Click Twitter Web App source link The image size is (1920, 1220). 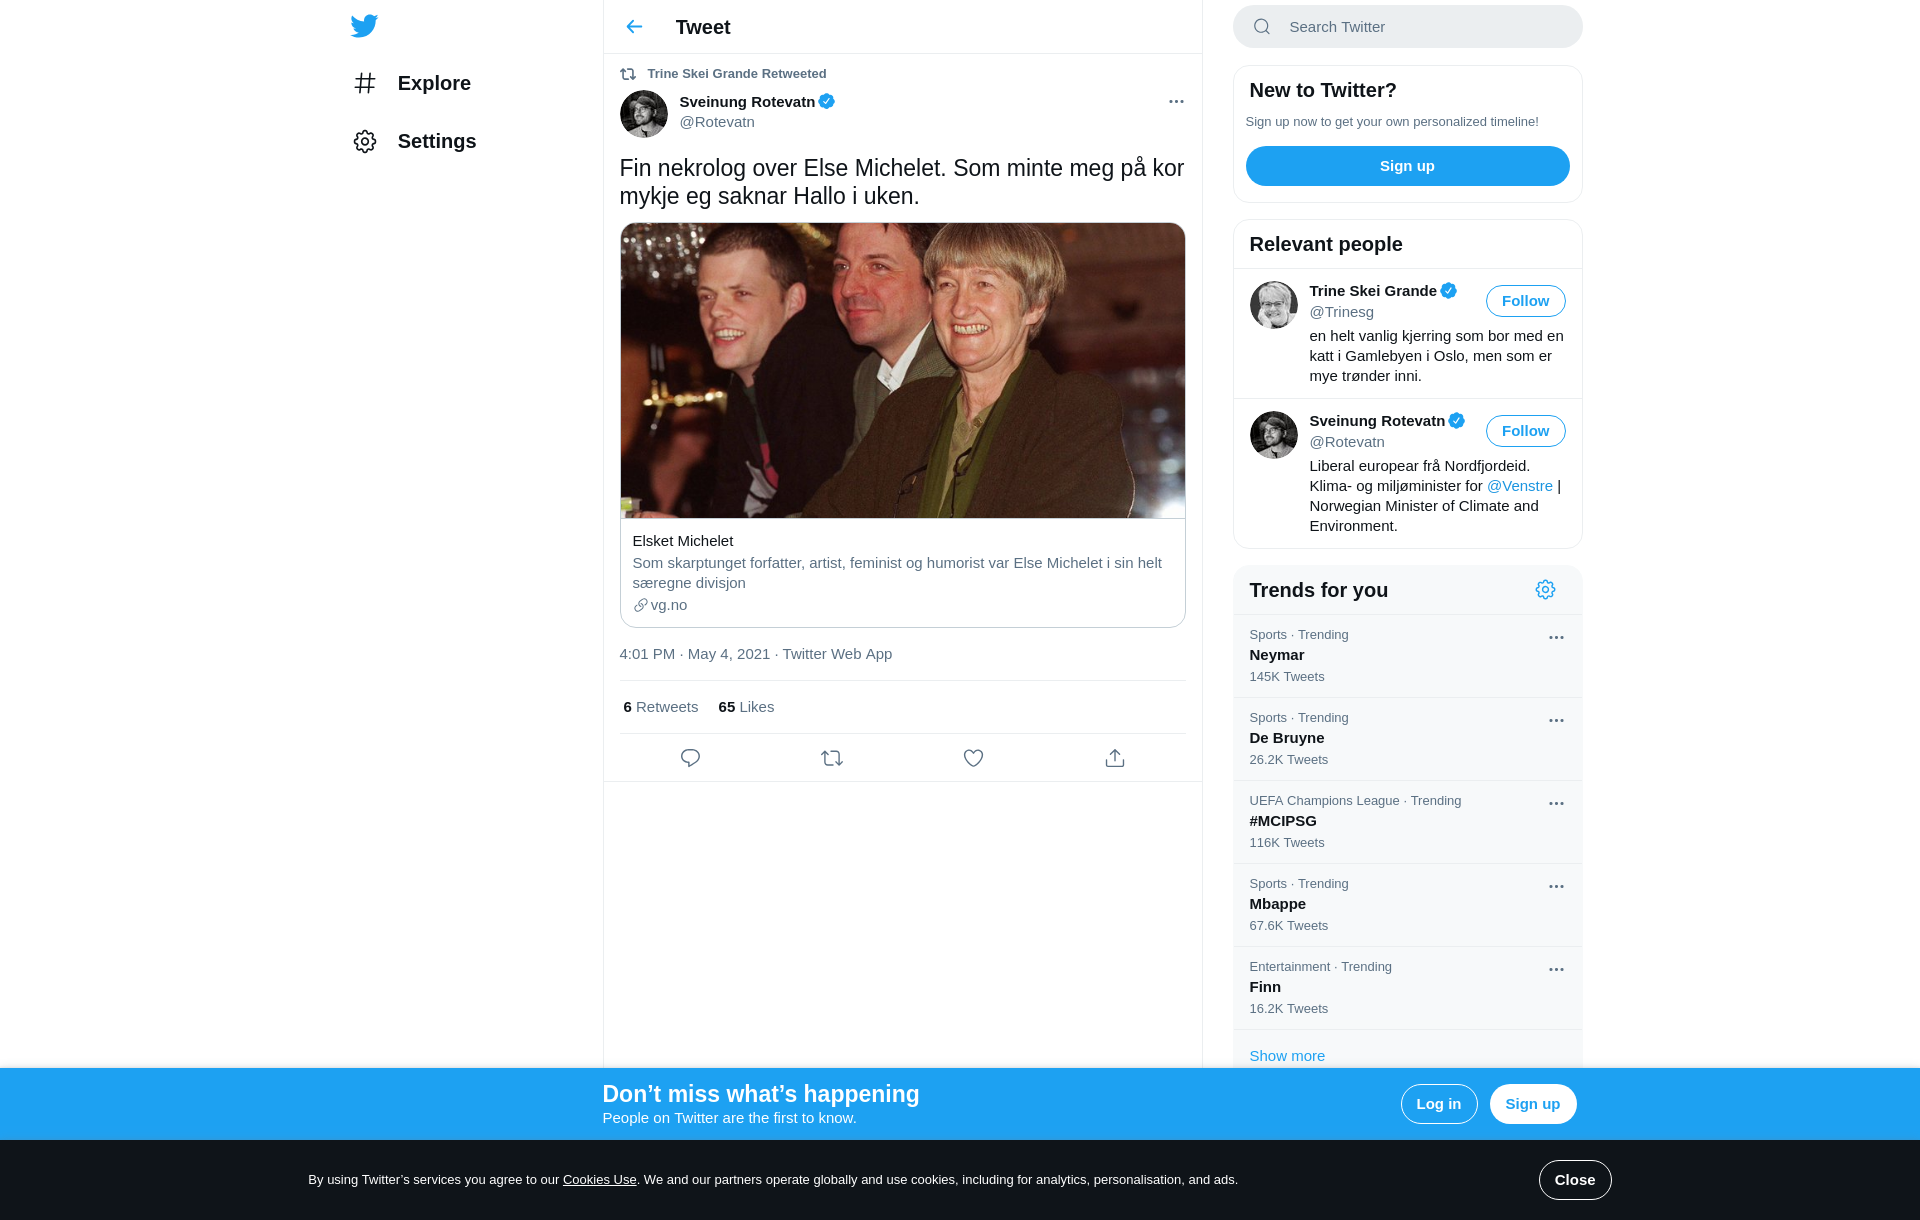(x=837, y=654)
